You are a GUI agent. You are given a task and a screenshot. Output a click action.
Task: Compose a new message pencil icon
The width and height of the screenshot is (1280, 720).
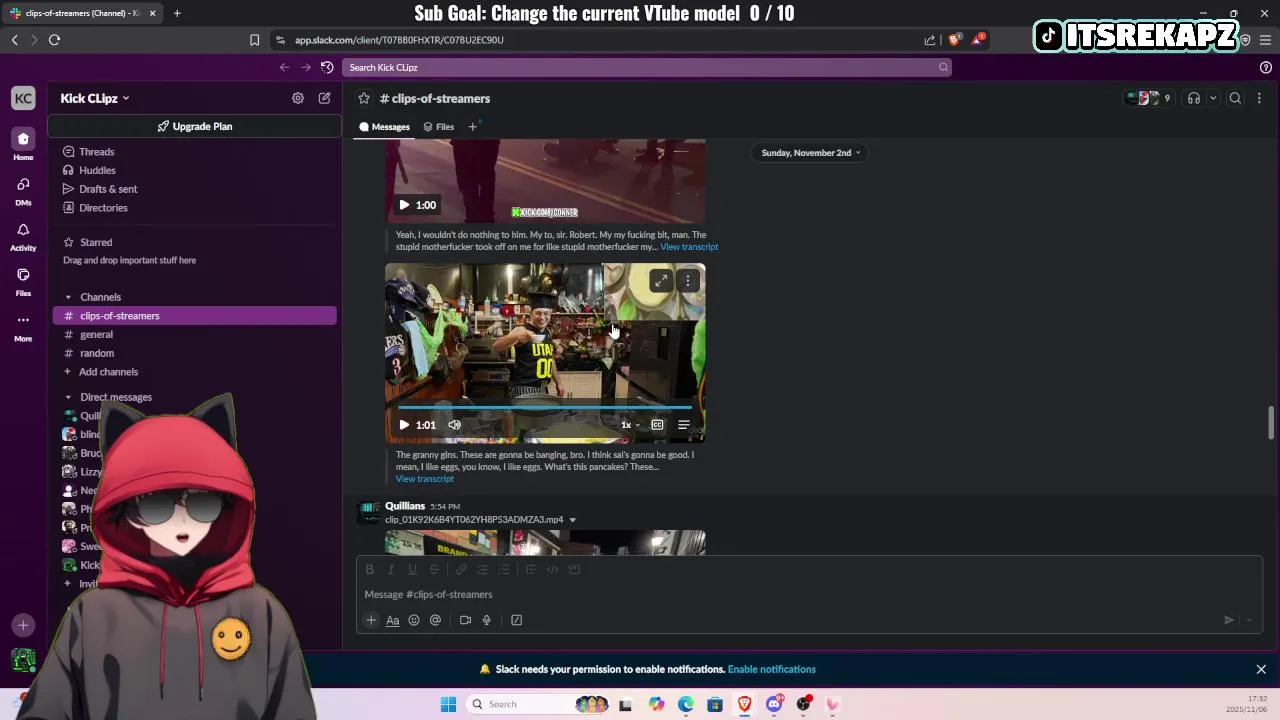[324, 98]
